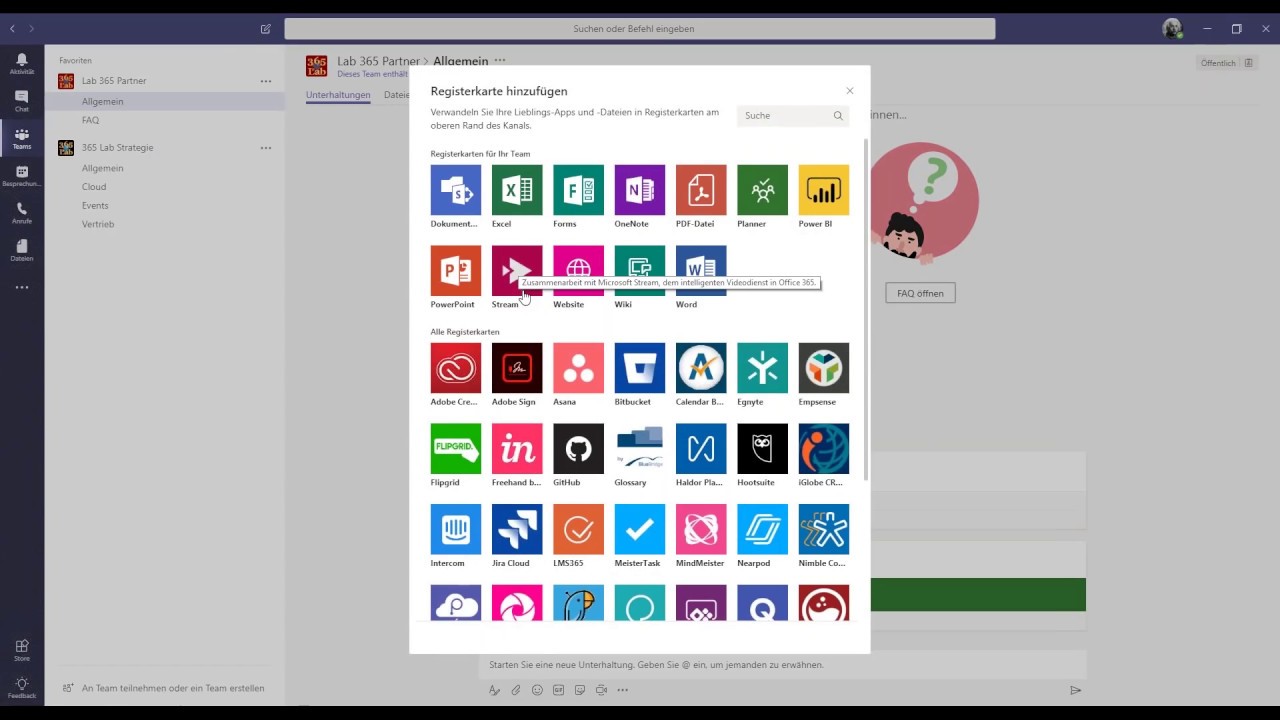Screen dimensions: 1280x720
Task: Open Besprechungen in the left rail
Action: 22,176
